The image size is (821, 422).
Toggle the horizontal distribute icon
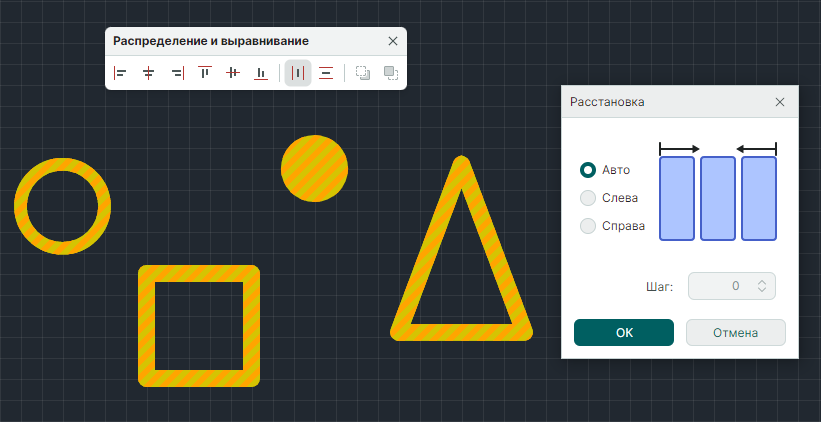pyautogui.click(x=297, y=73)
